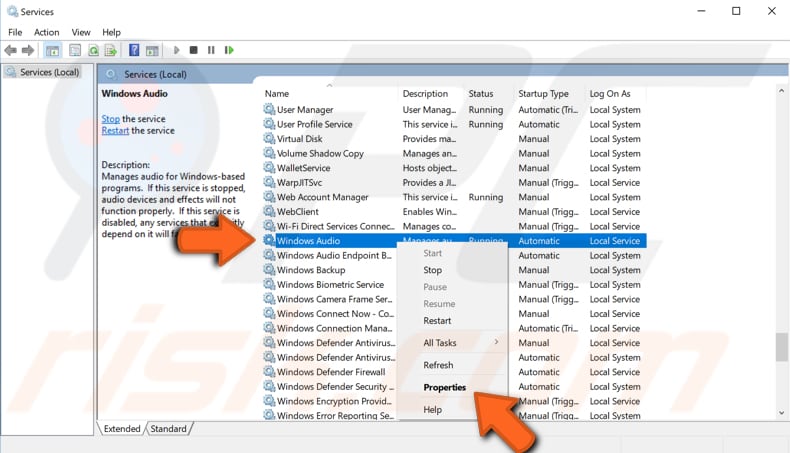The width and height of the screenshot is (790, 453).
Task: Click the vertical scrollbar thumb of the list
Action: [781, 347]
